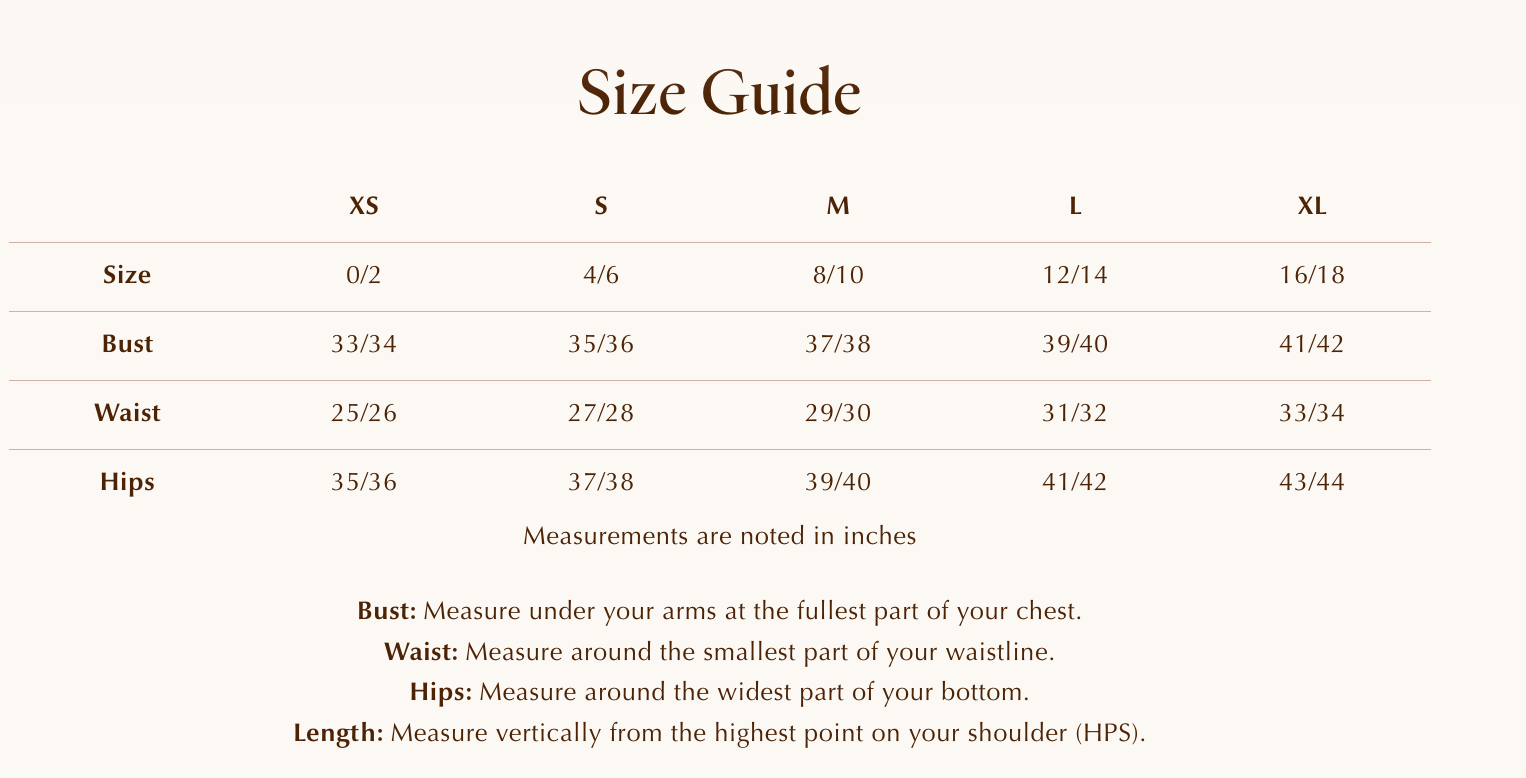Click the 0/2 size cell

click(364, 275)
